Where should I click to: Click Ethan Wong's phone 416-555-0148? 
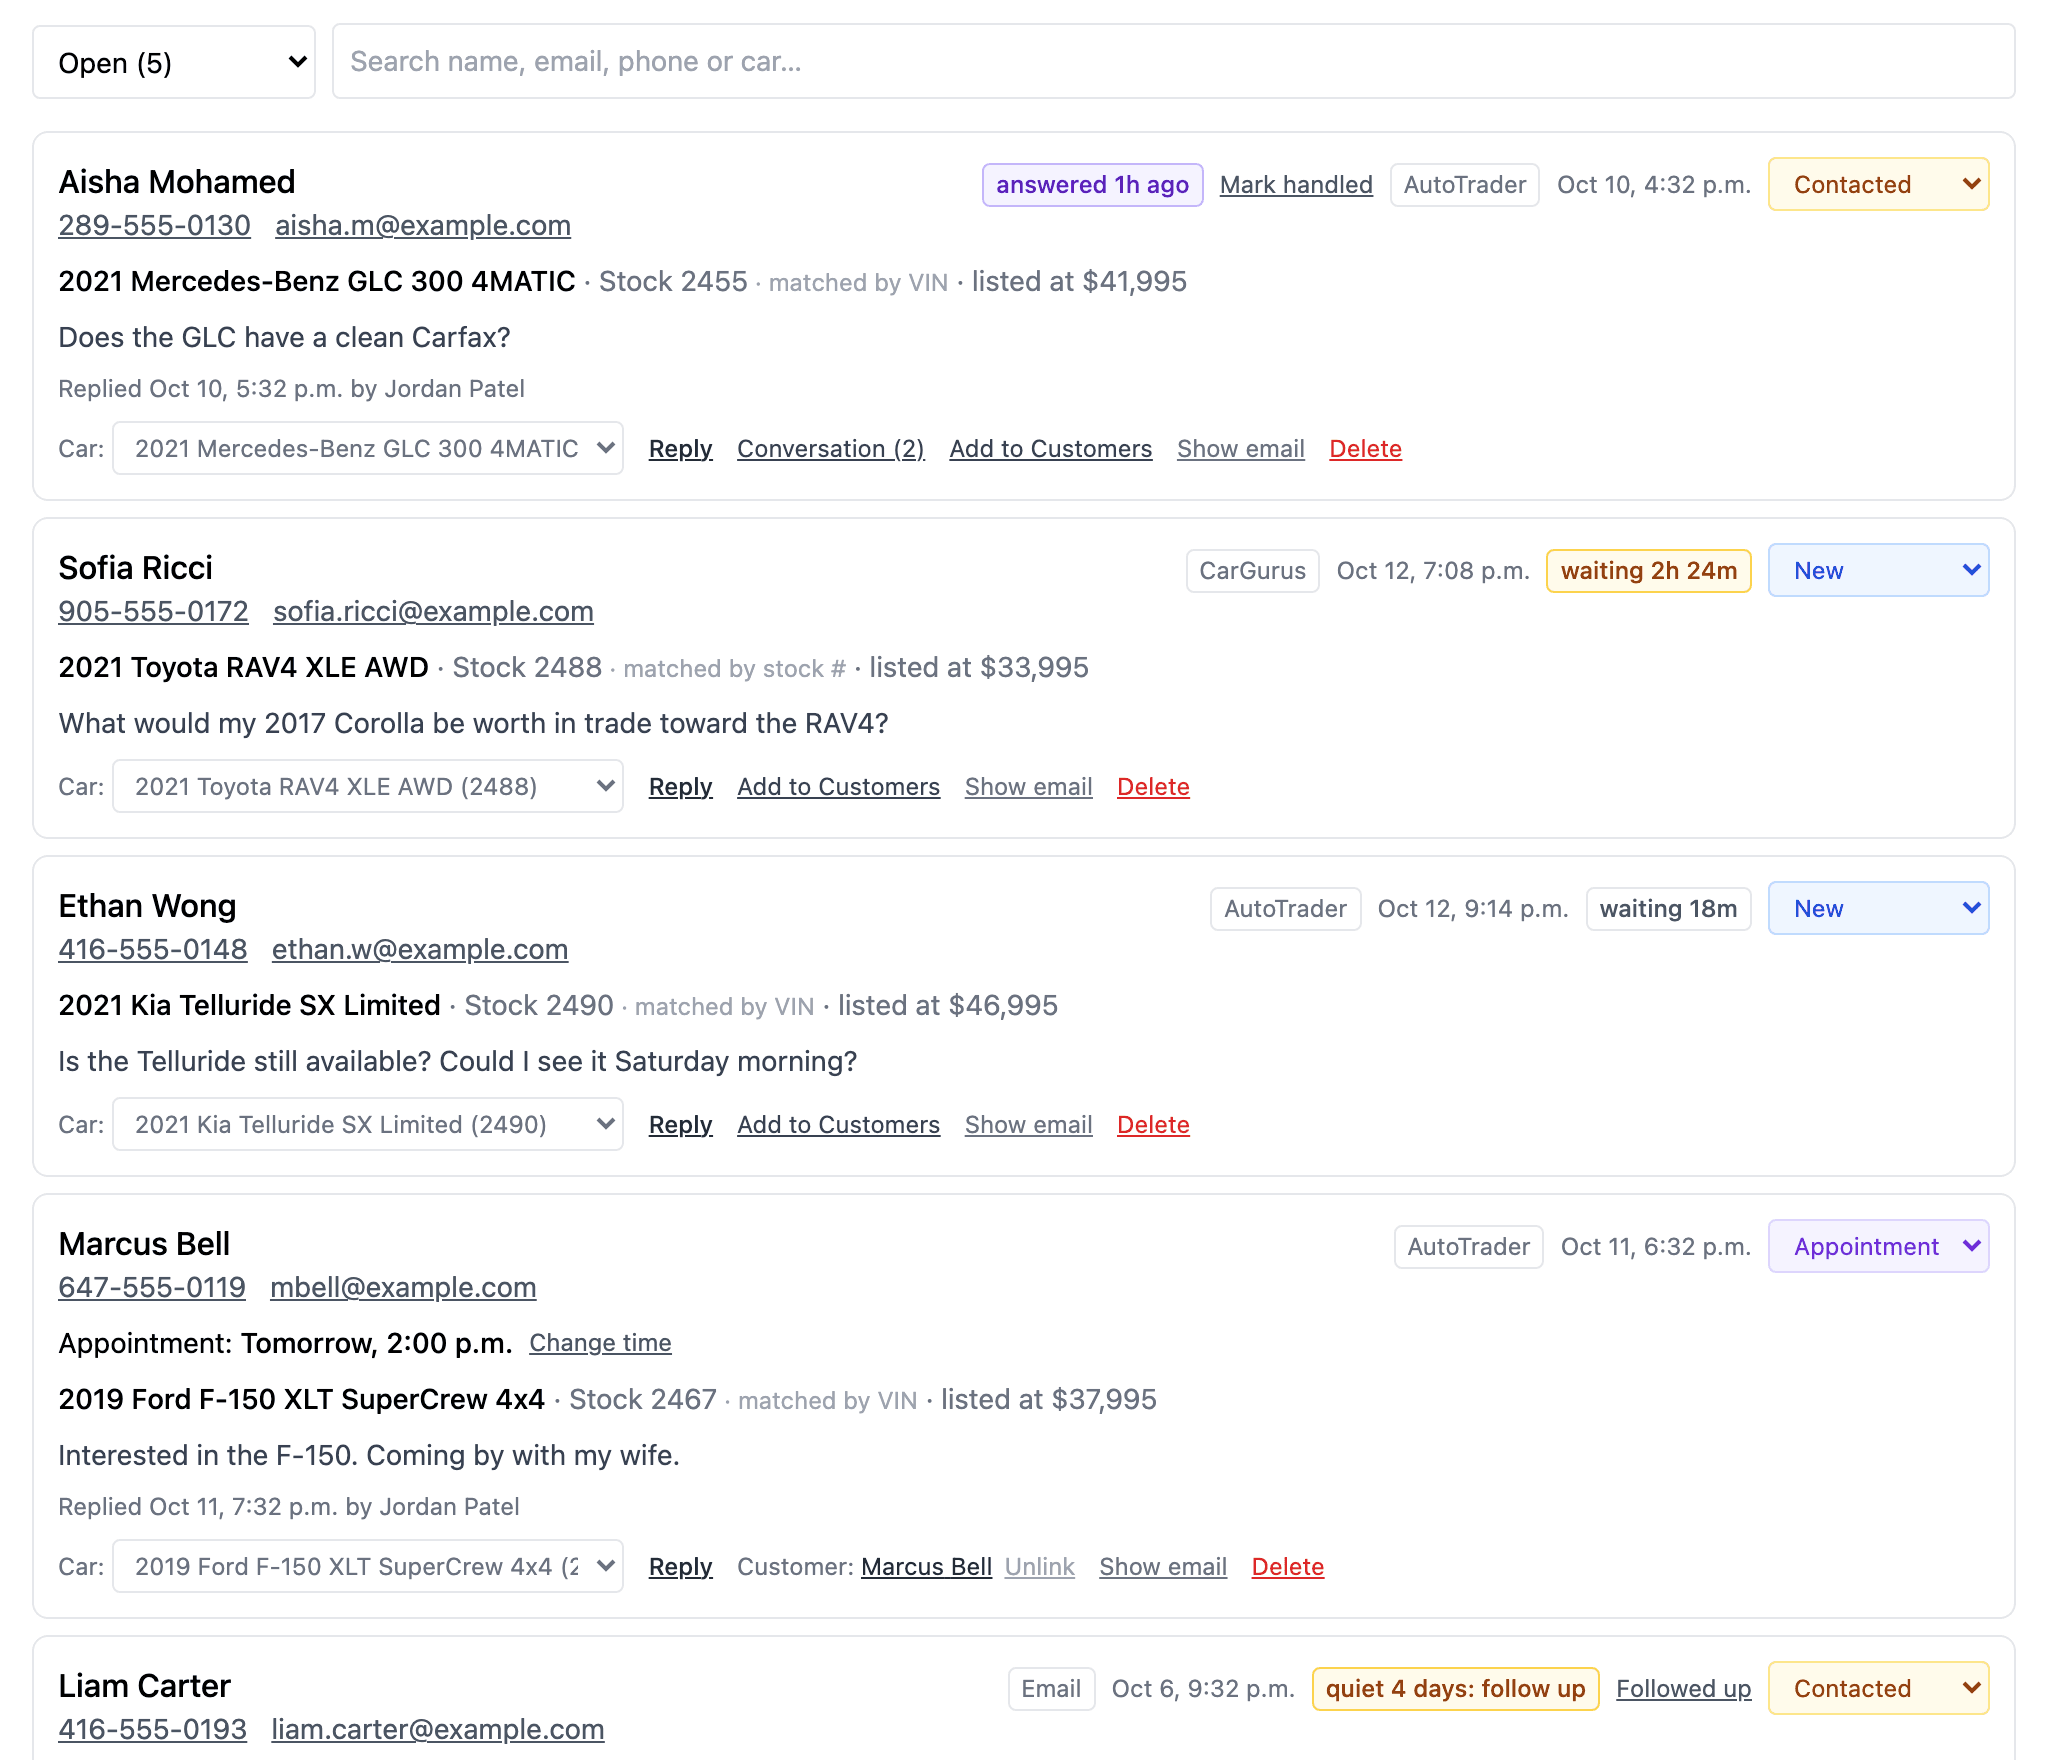152,950
